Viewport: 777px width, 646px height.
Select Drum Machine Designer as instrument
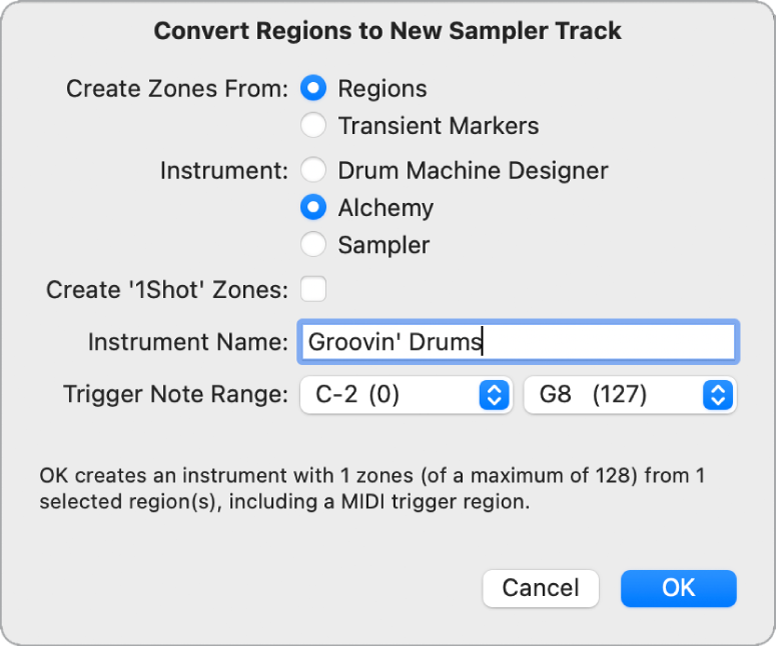click(314, 170)
